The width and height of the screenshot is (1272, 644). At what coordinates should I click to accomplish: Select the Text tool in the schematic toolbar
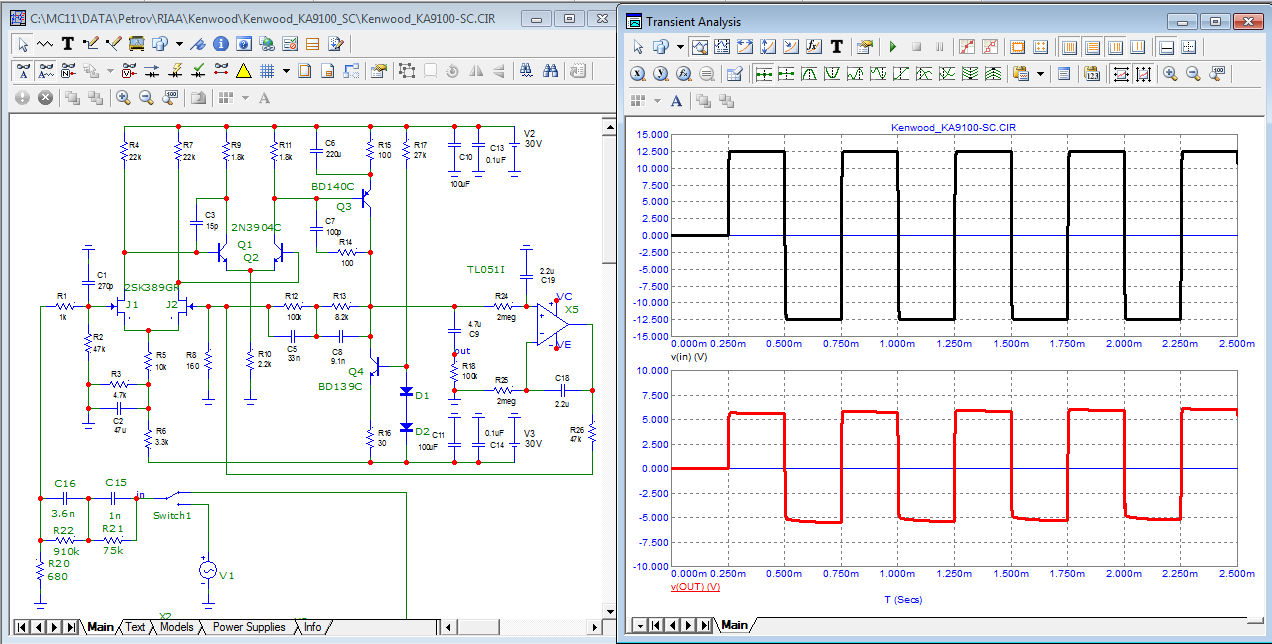[67, 43]
